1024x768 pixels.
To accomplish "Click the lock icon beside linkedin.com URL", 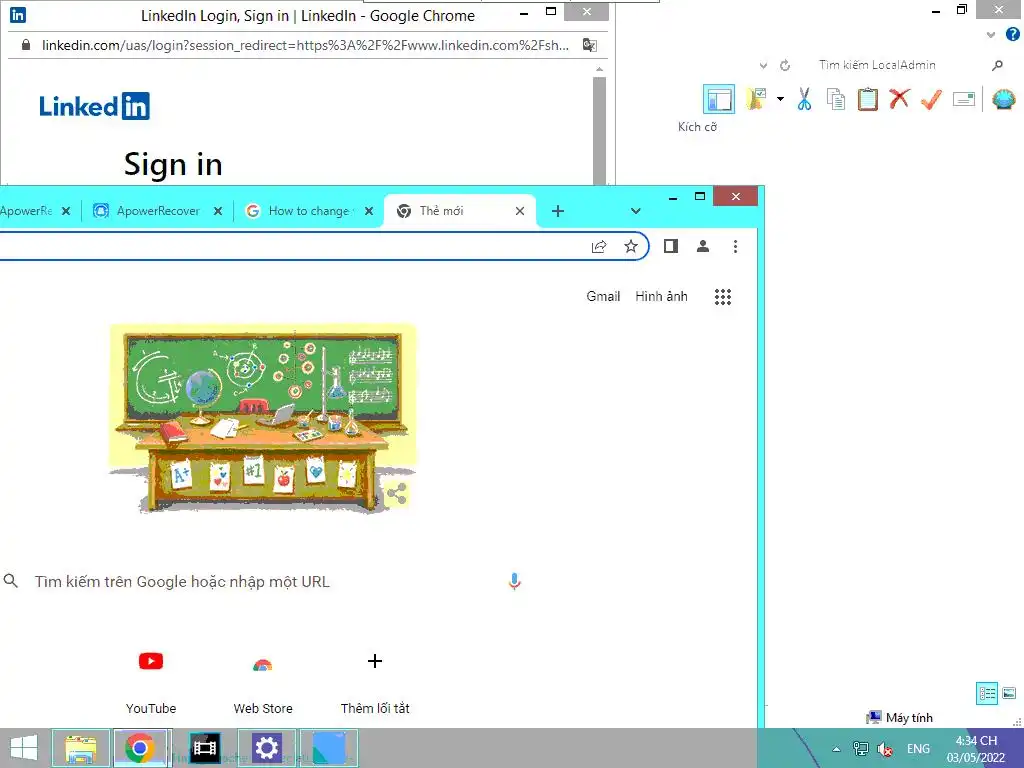I will (x=25, y=44).
